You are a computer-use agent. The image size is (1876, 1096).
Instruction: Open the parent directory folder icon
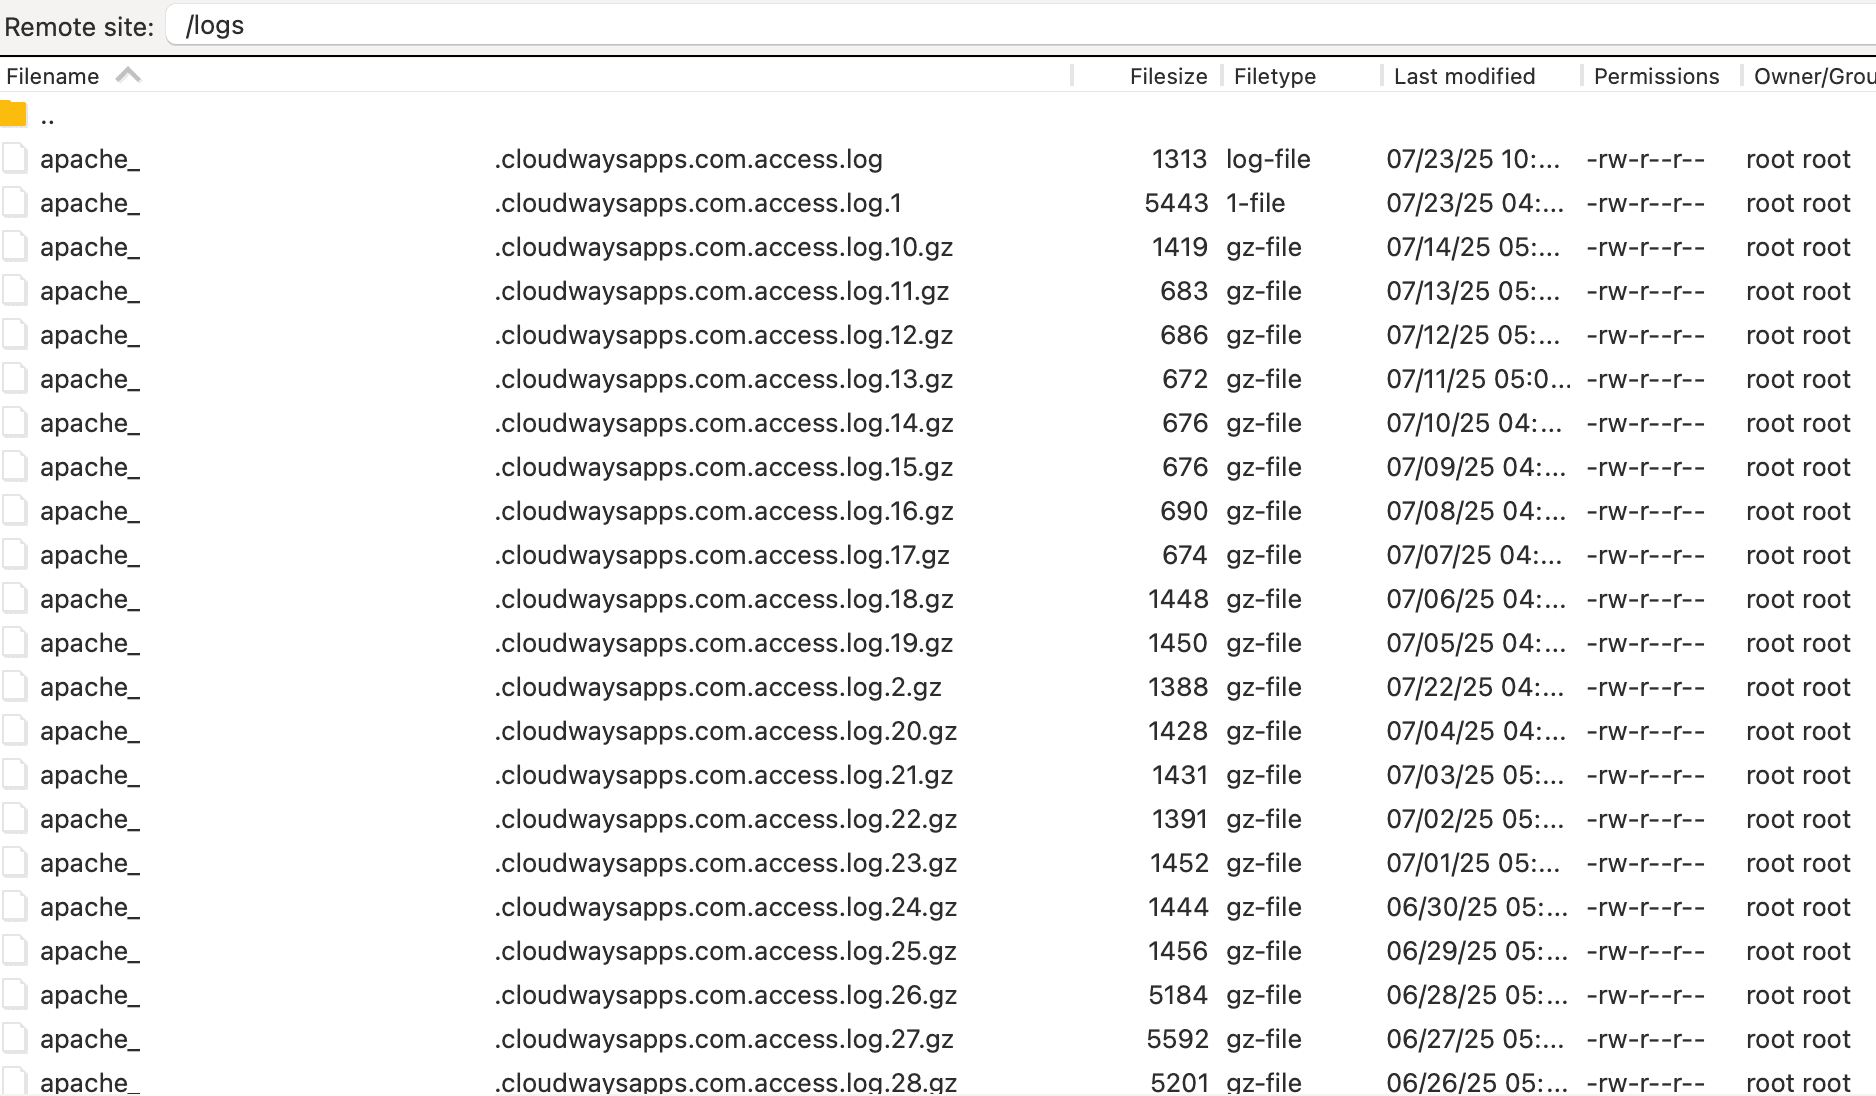[x=13, y=114]
